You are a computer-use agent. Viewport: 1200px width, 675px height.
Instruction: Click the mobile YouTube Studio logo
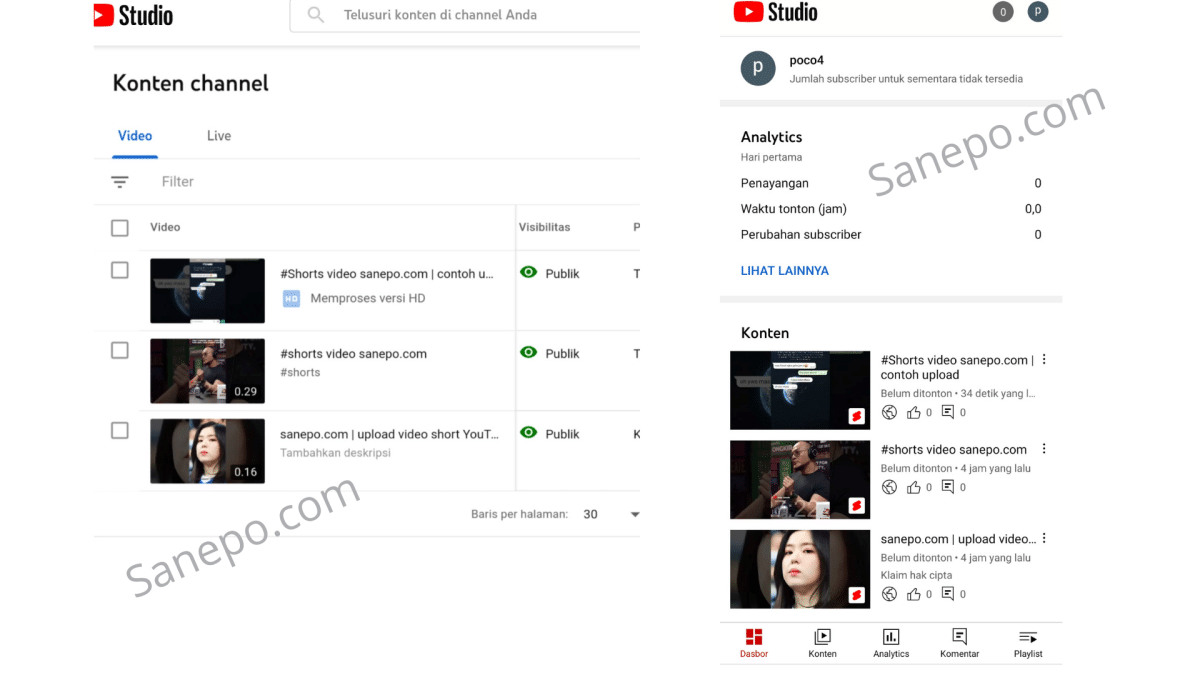775,12
